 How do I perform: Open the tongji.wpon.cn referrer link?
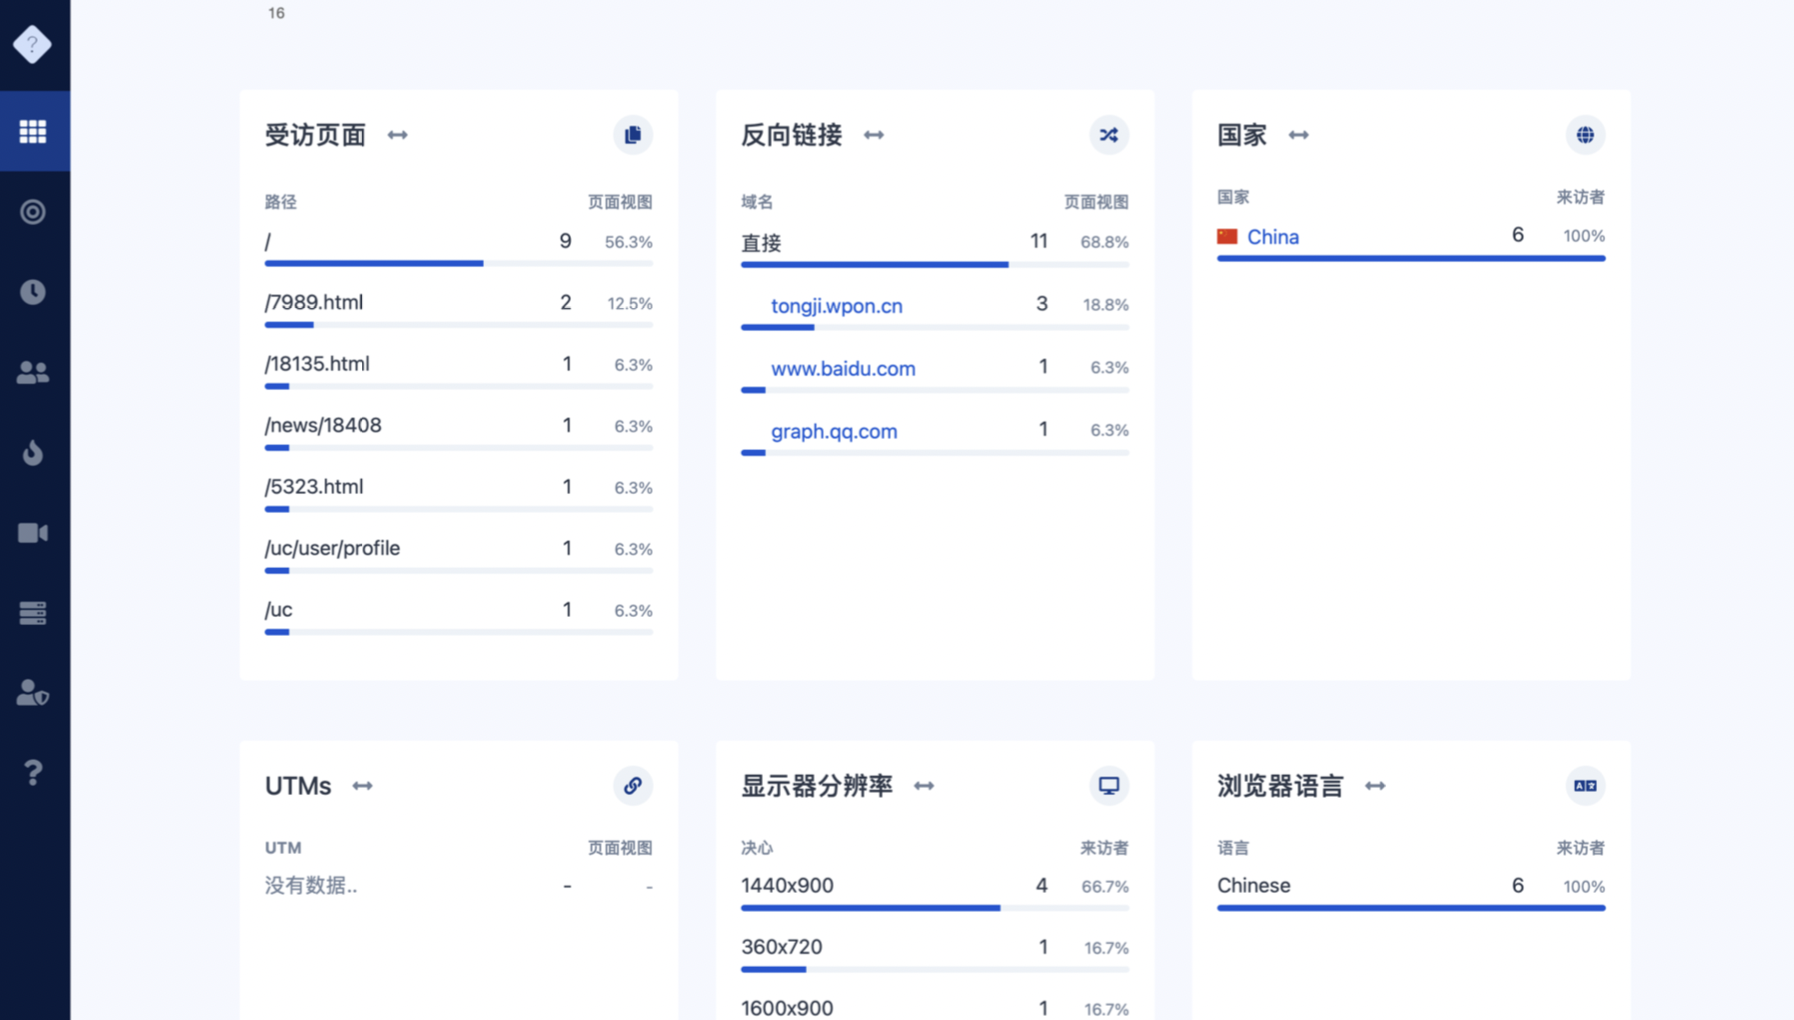pos(837,306)
